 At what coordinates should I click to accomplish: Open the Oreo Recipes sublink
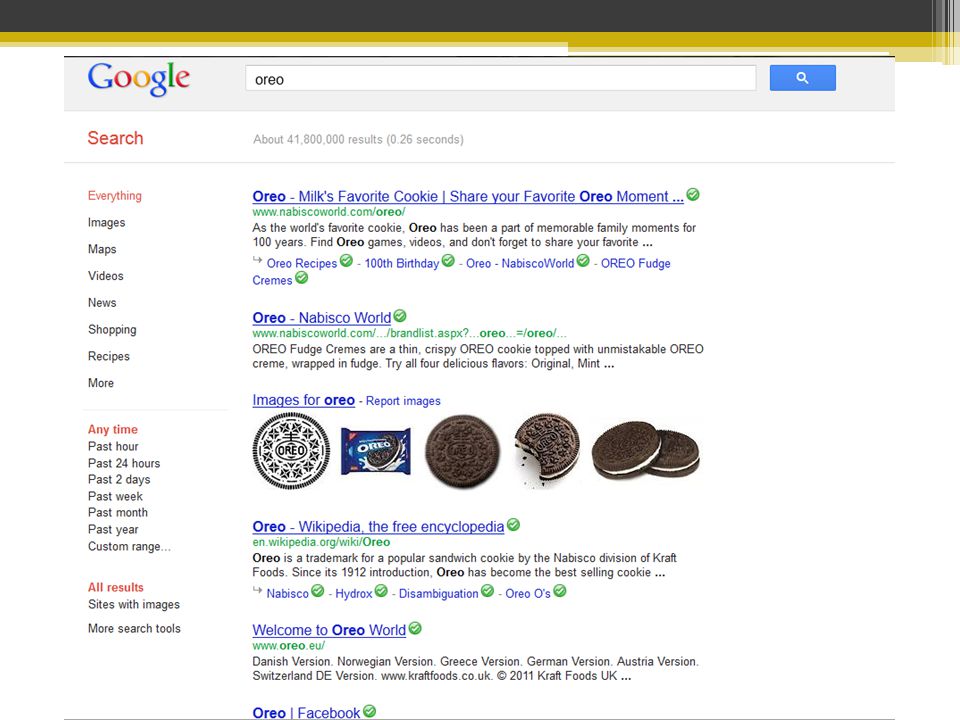(302, 263)
